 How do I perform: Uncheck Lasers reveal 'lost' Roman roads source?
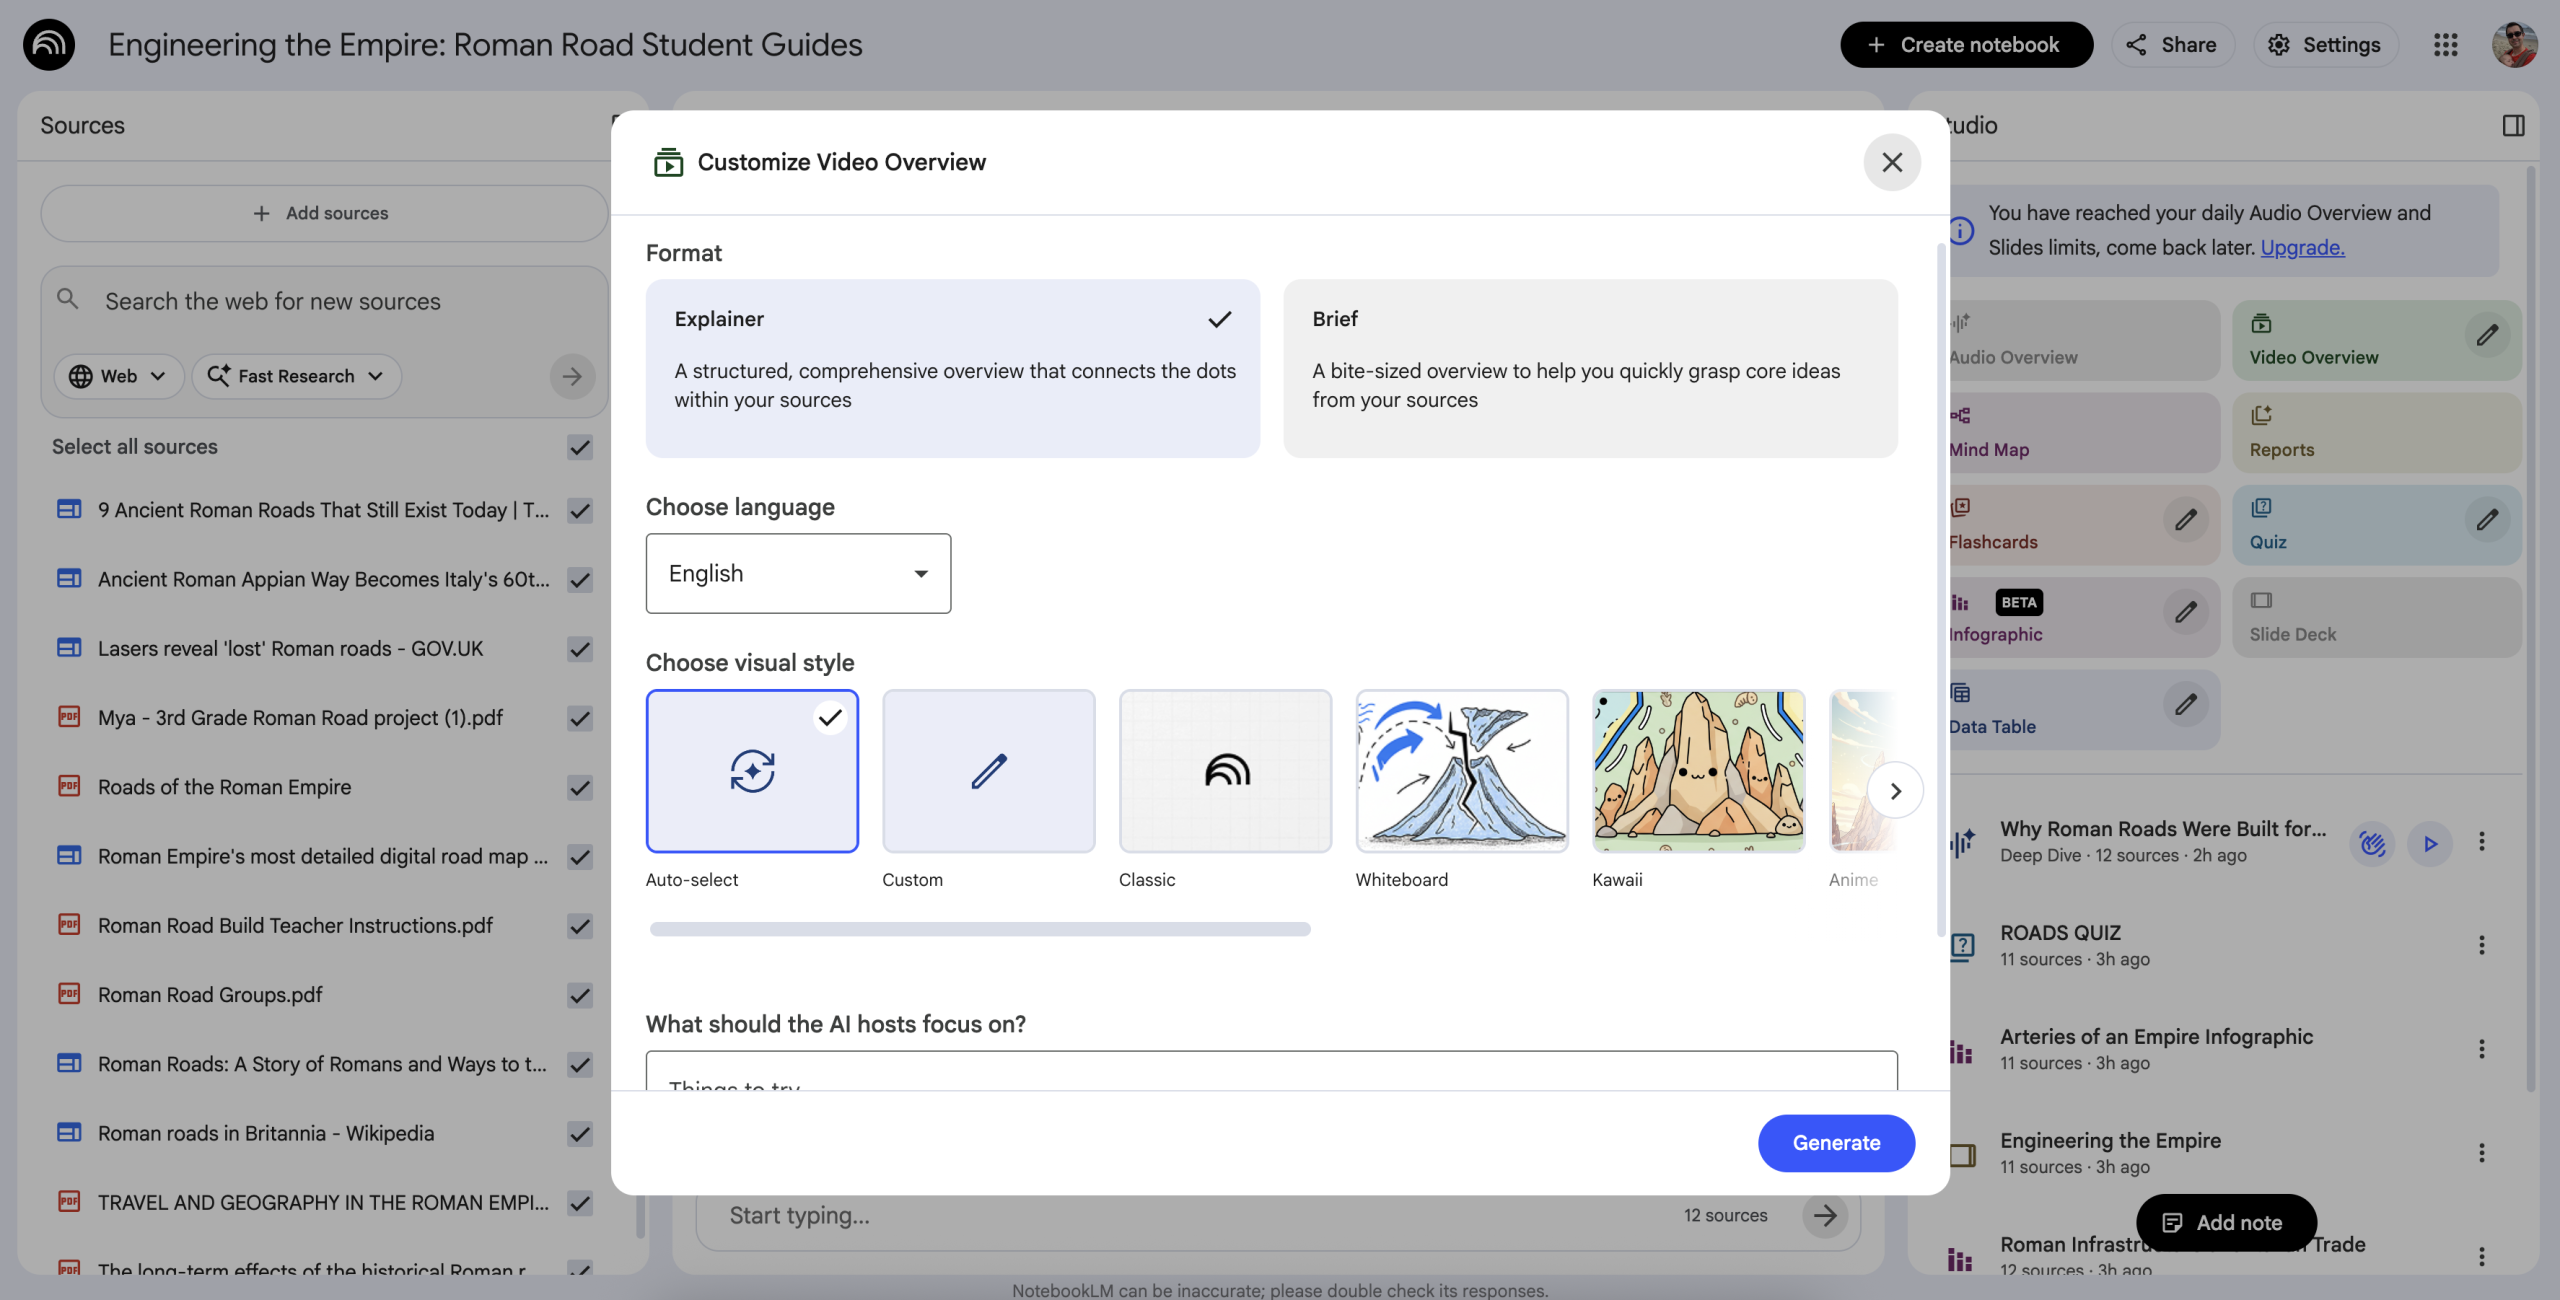coord(580,649)
